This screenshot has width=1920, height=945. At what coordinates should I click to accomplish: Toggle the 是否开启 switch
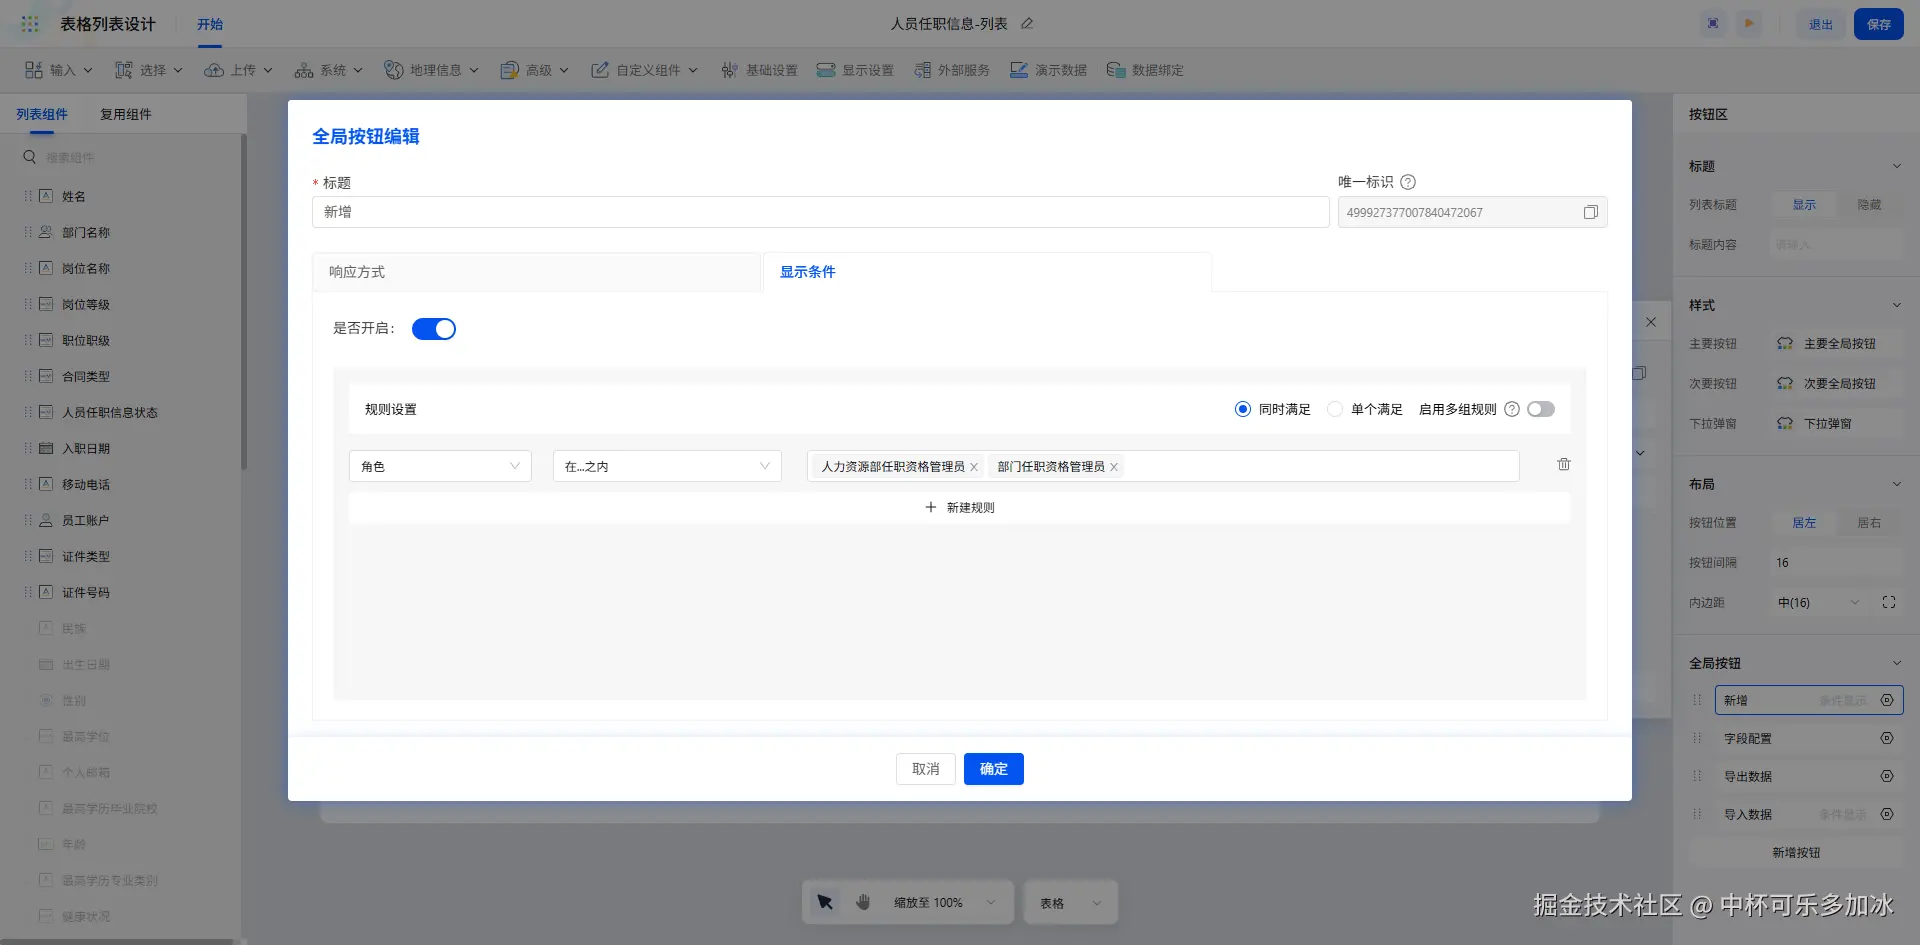434,329
